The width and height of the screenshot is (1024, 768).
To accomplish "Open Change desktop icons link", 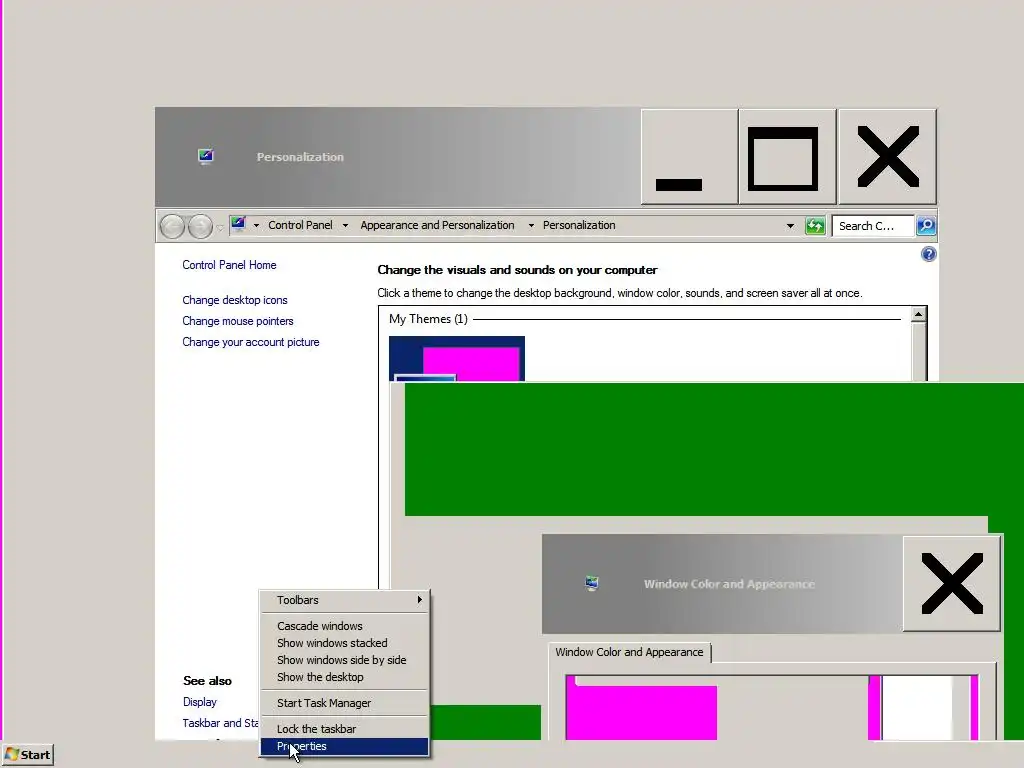I will tap(235, 300).
